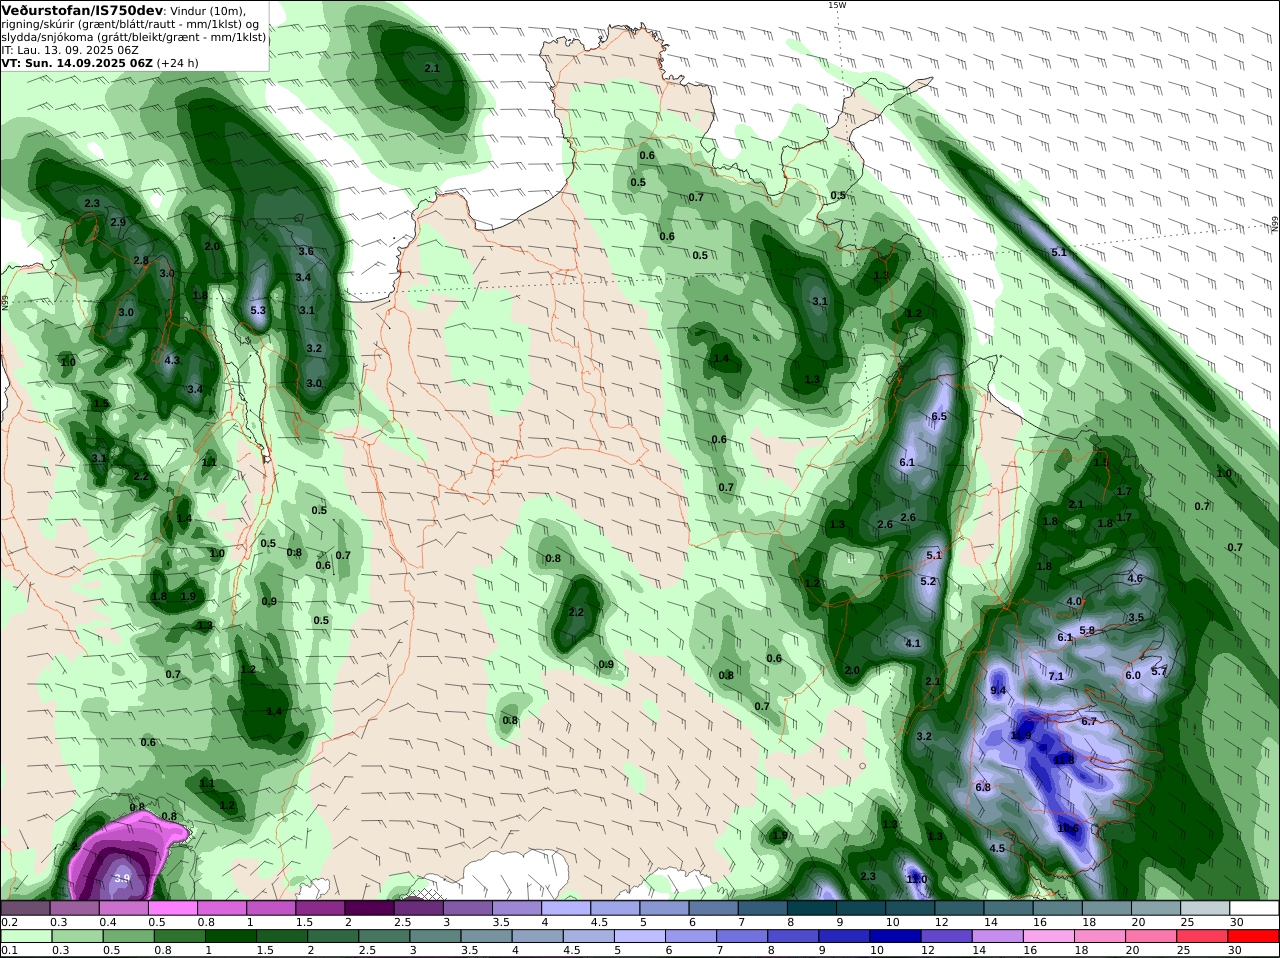Click the 6.0 precipitation value on the map
Viewport: 1280px width, 958px height.
pyautogui.click(x=1133, y=675)
